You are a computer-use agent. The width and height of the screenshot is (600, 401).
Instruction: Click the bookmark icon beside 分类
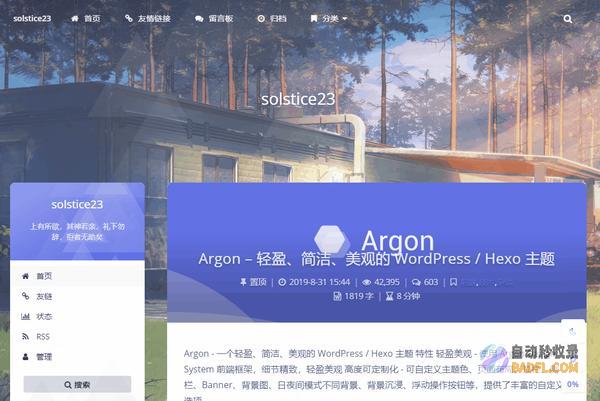click(x=314, y=18)
